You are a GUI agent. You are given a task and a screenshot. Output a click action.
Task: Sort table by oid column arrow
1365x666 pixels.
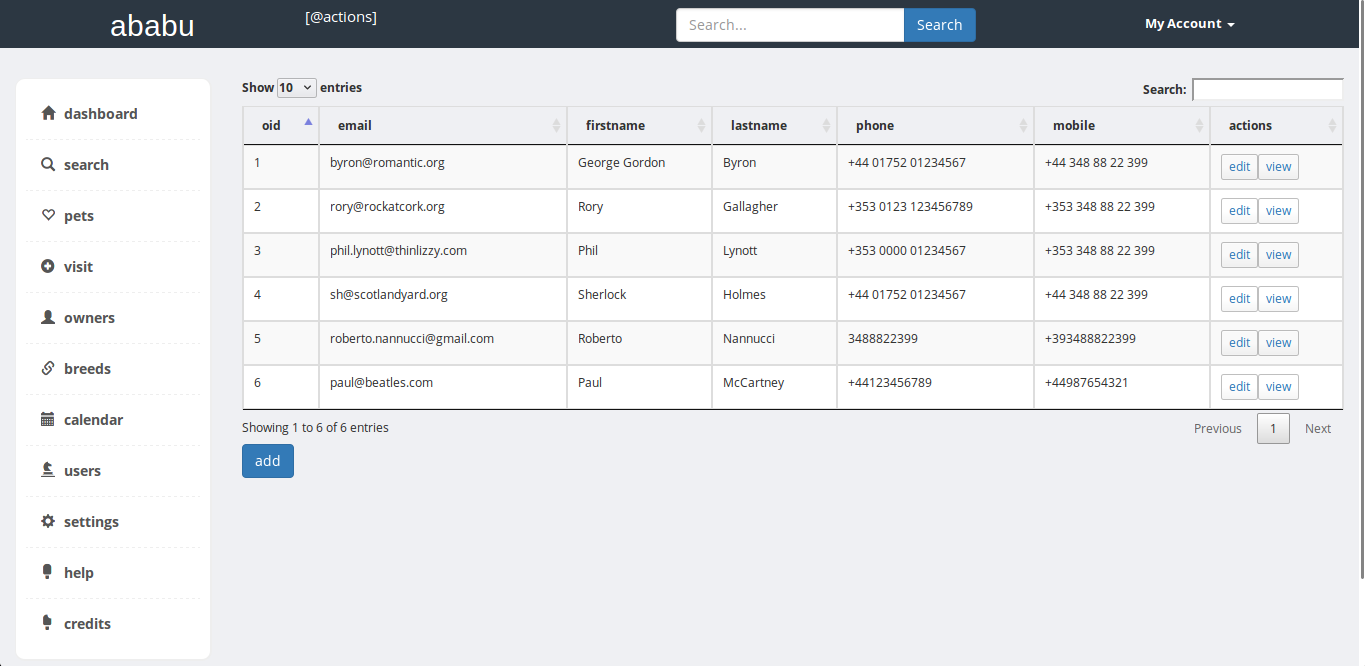point(308,122)
